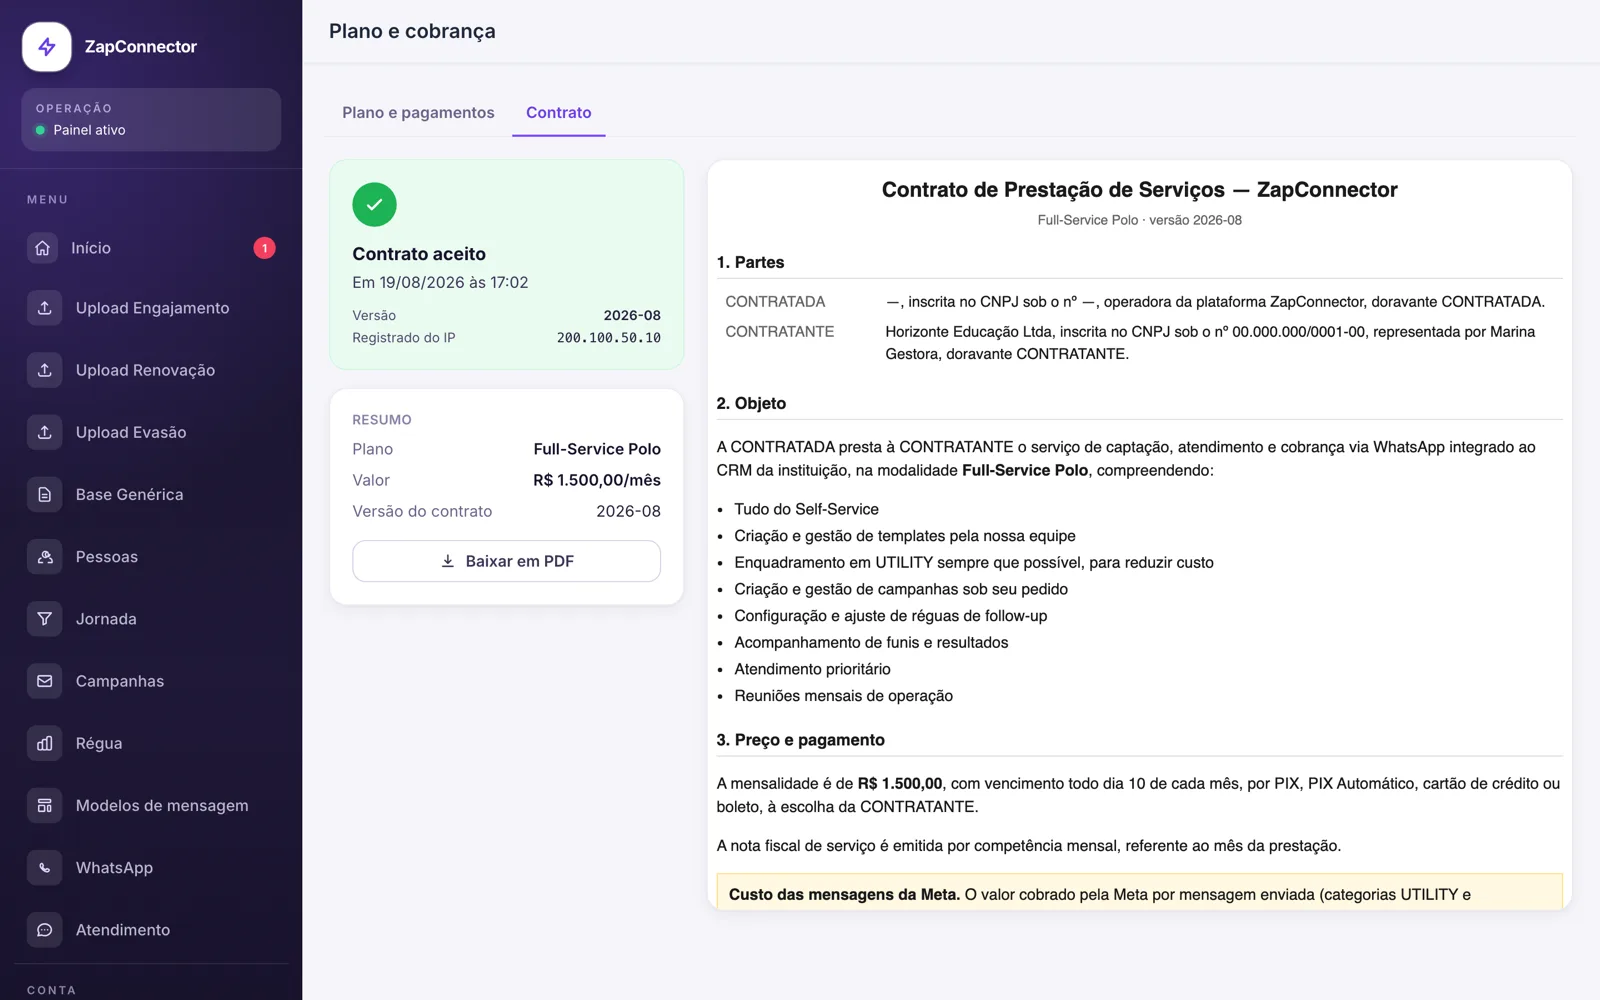
Task: Click the bar chart icon for Régua
Action: point(45,743)
